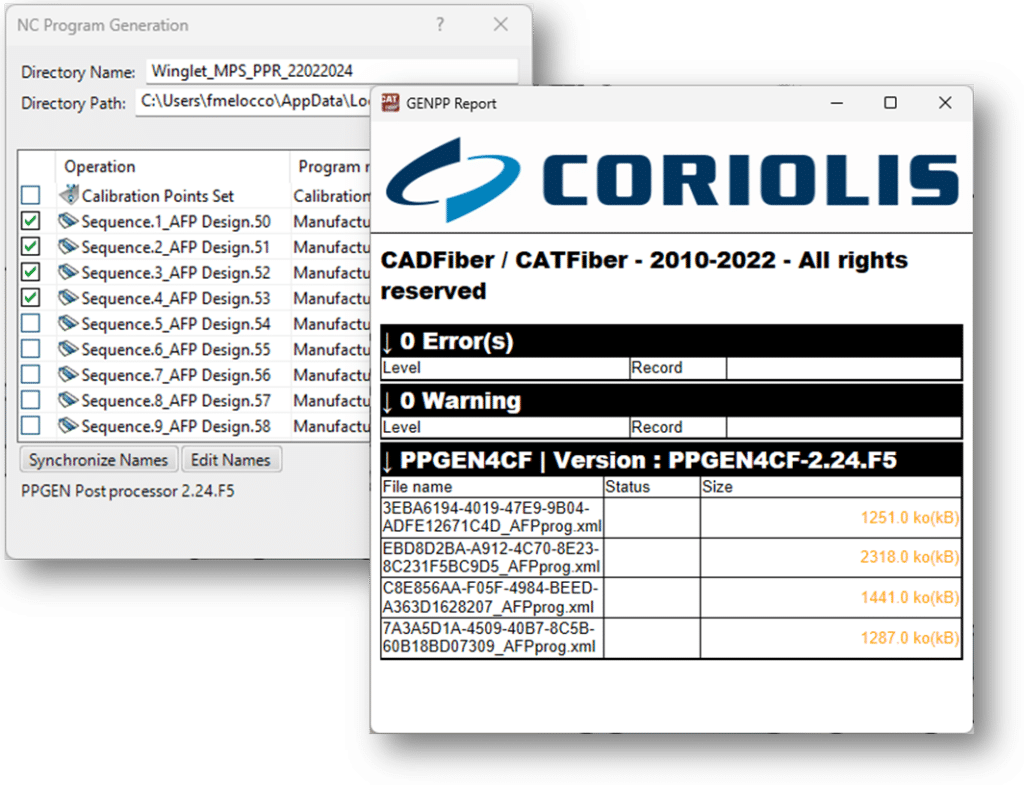Image resolution: width=1024 pixels, height=785 pixels.
Task: Click the 2318.0 ko(kB) size value
Action: tap(910, 557)
